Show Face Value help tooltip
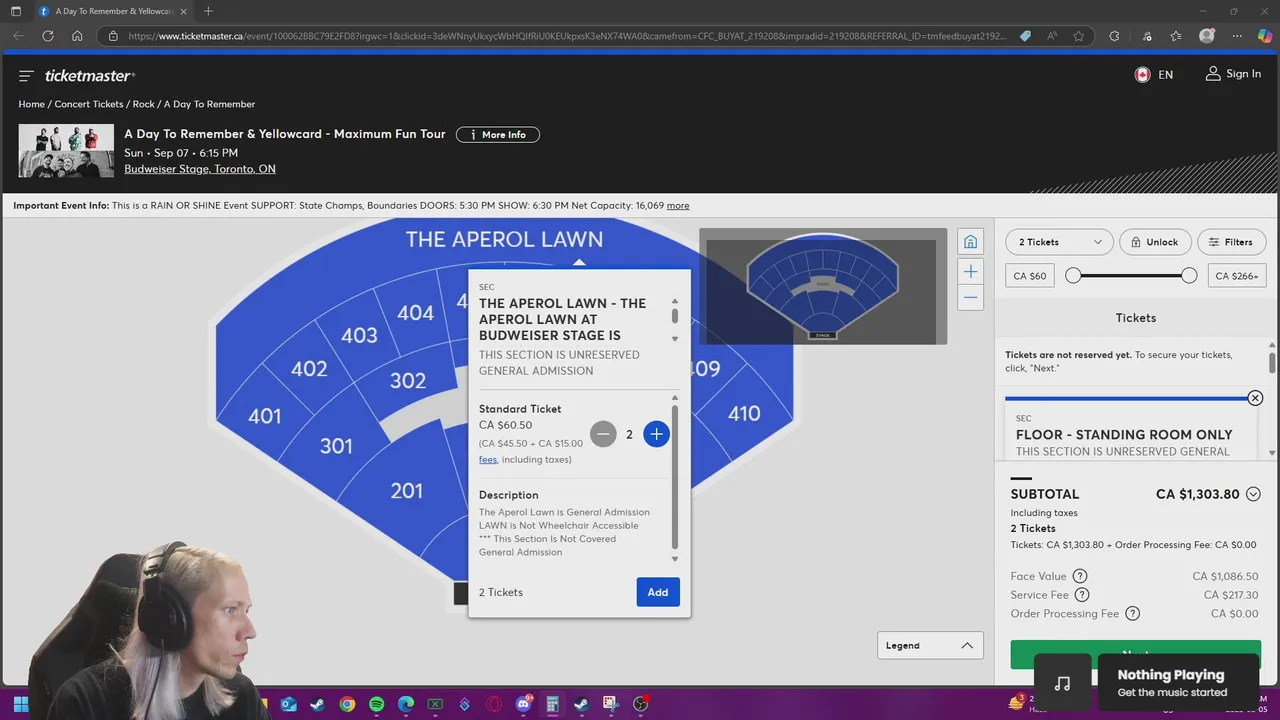 coord(1080,576)
